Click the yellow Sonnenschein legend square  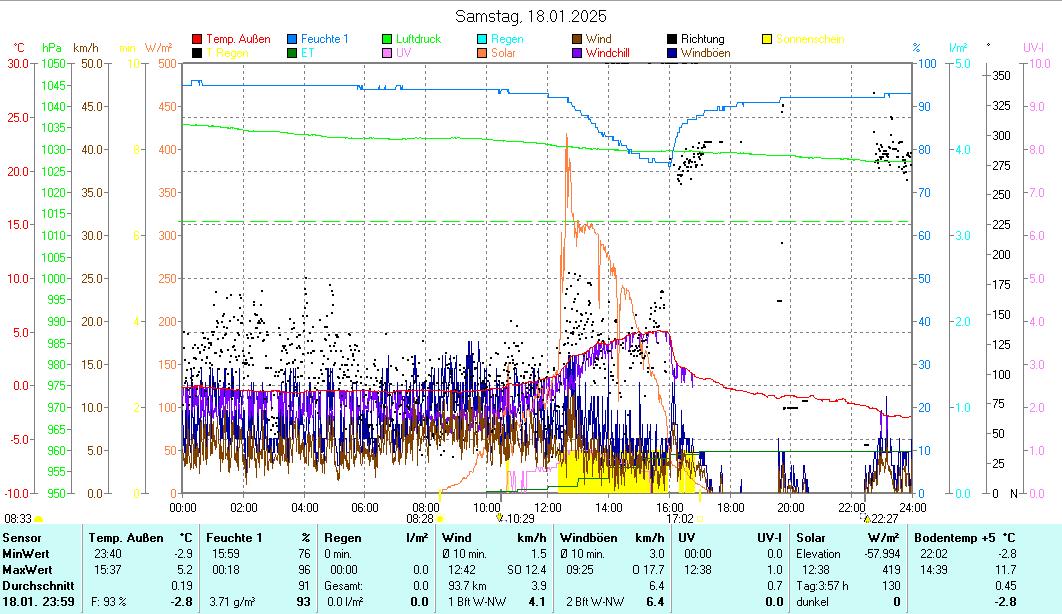click(767, 39)
